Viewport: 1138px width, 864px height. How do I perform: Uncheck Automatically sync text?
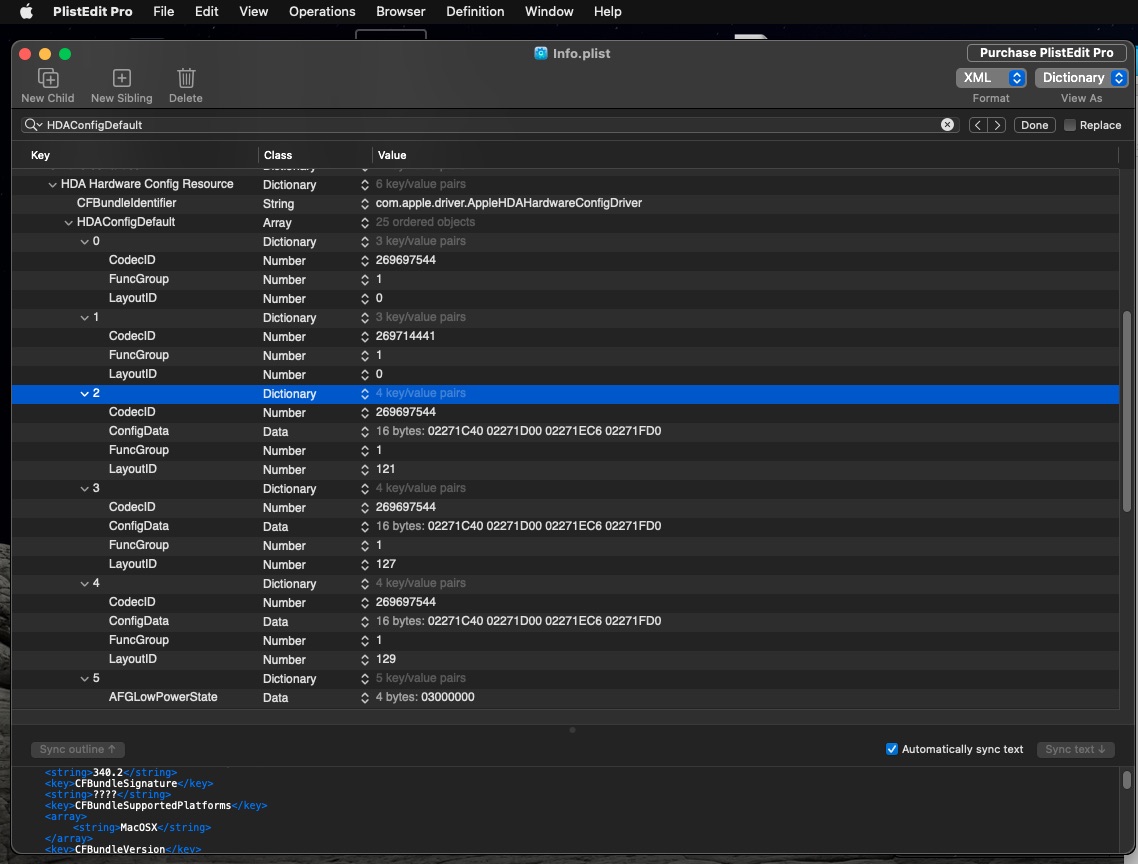(892, 749)
